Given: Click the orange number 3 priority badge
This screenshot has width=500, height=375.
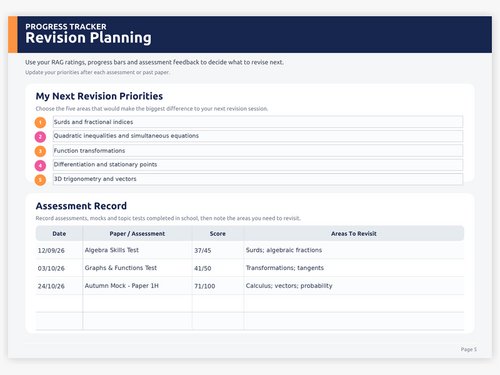Looking at the screenshot, I should click(40, 151).
